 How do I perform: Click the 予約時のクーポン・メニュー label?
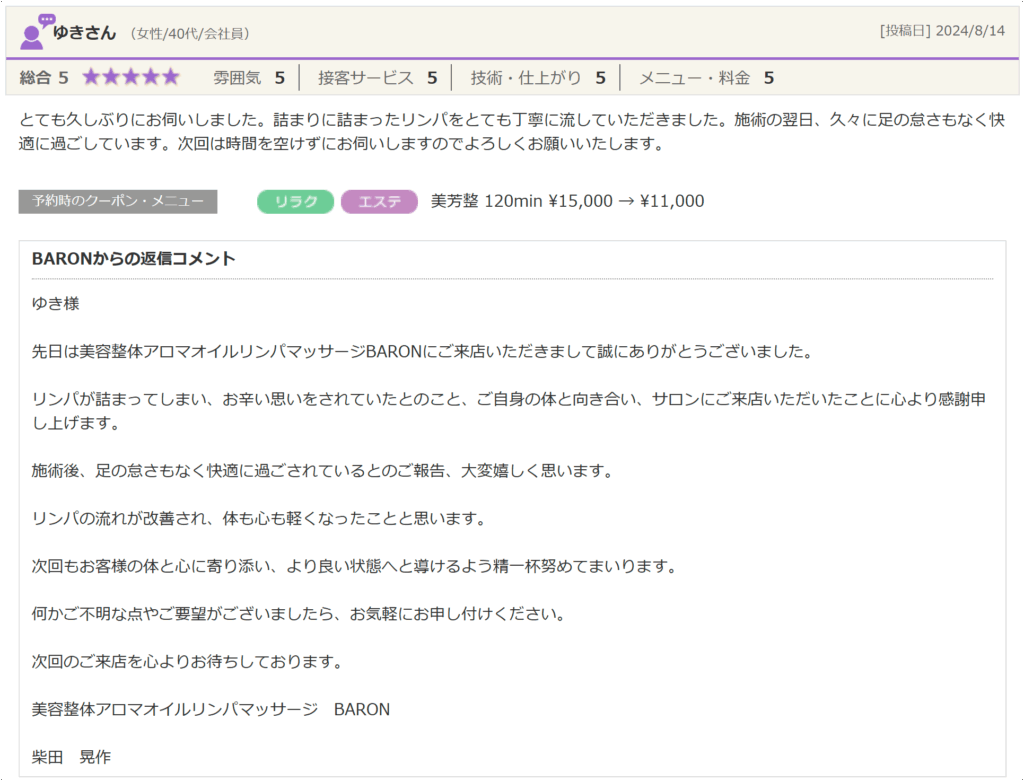(x=118, y=201)
